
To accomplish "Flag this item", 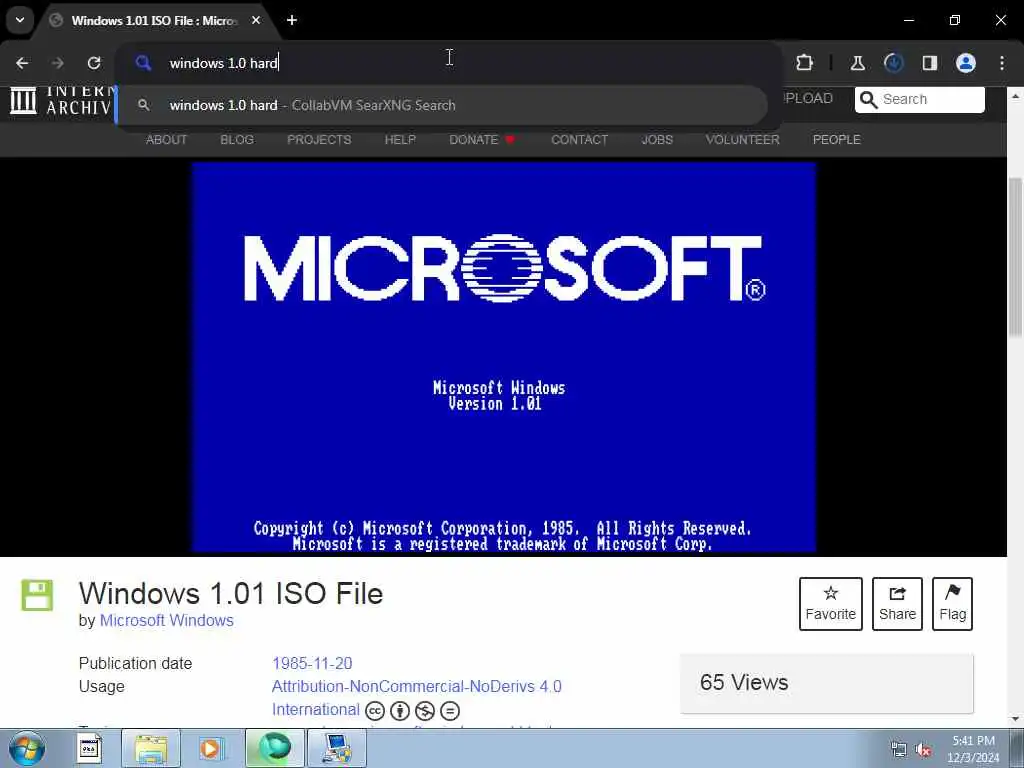I will coord(952,603).
